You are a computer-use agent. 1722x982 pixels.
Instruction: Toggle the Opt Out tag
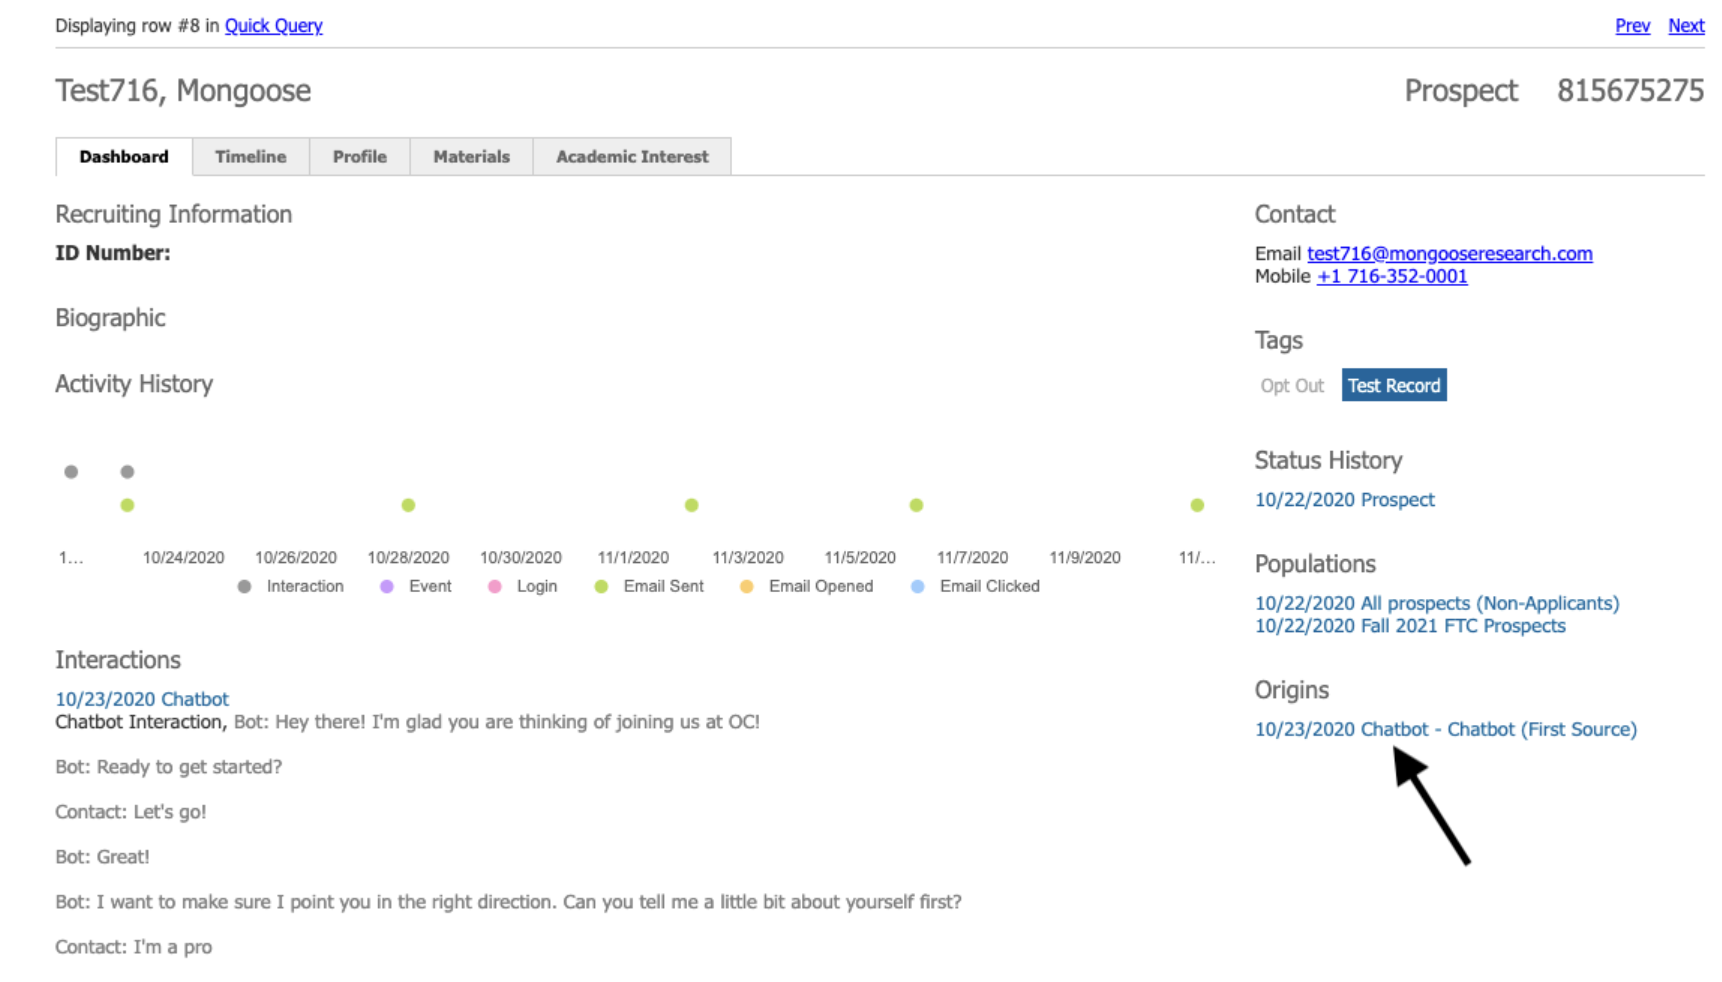pos(1291,386)
